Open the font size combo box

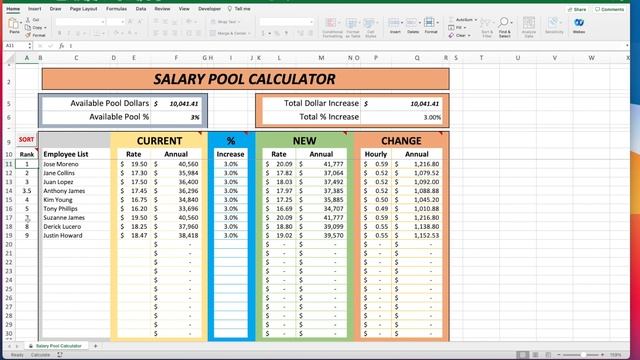[x=116, y=22]
